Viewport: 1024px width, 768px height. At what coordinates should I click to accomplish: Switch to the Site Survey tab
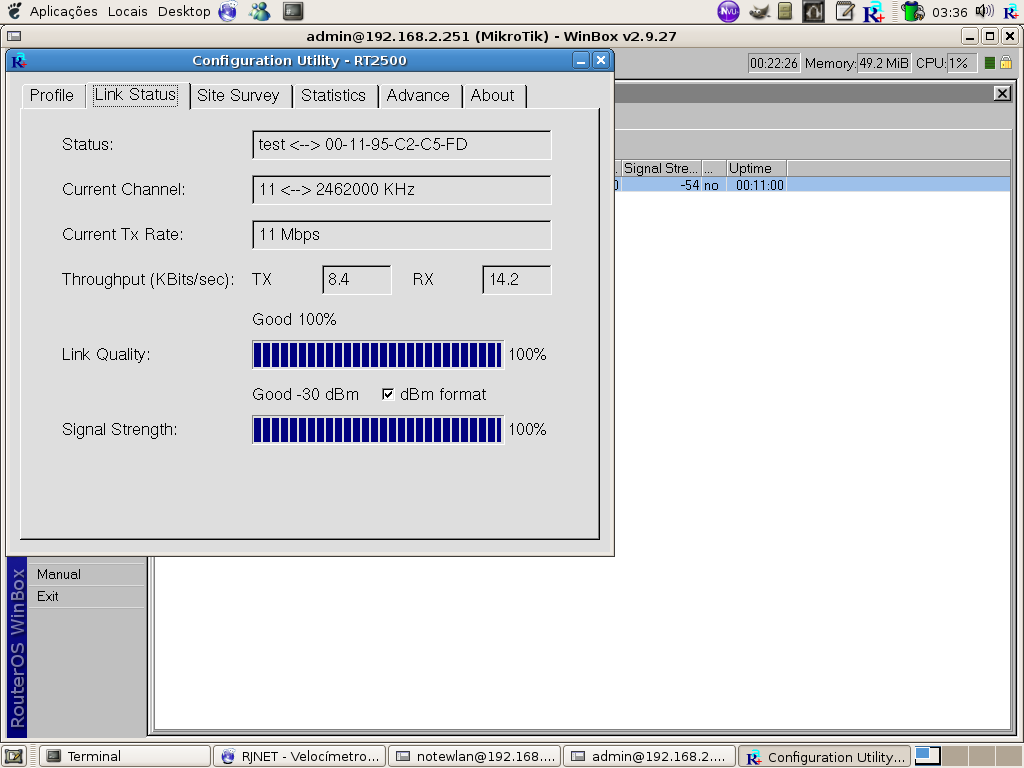click(x=238, y=95)
